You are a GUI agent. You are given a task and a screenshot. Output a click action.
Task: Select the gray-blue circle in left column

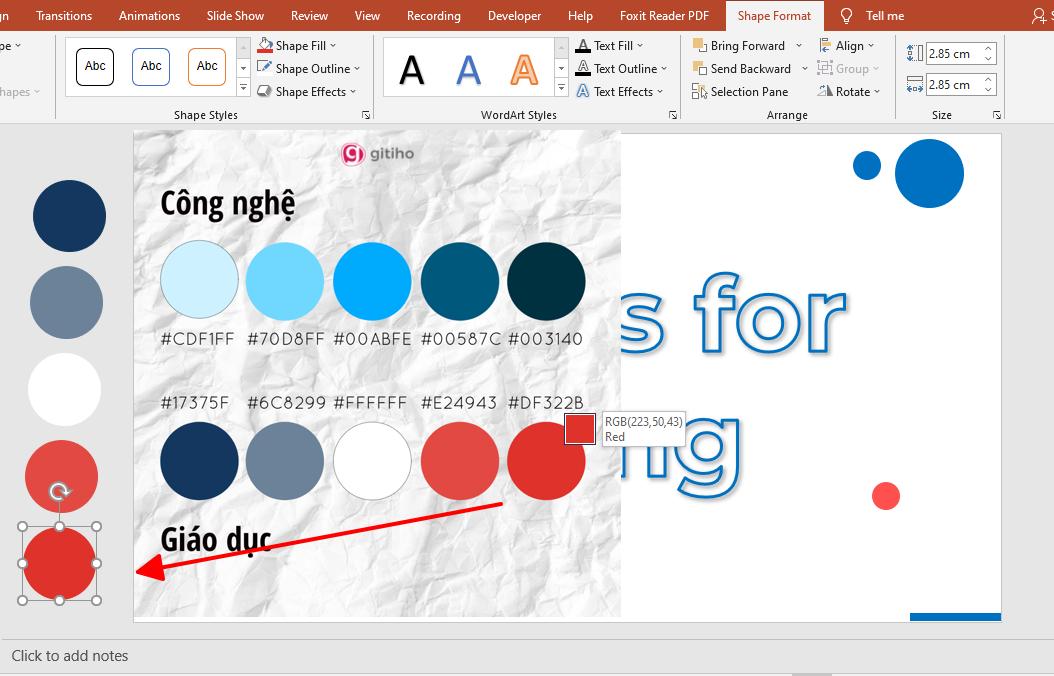click(67, 302)
